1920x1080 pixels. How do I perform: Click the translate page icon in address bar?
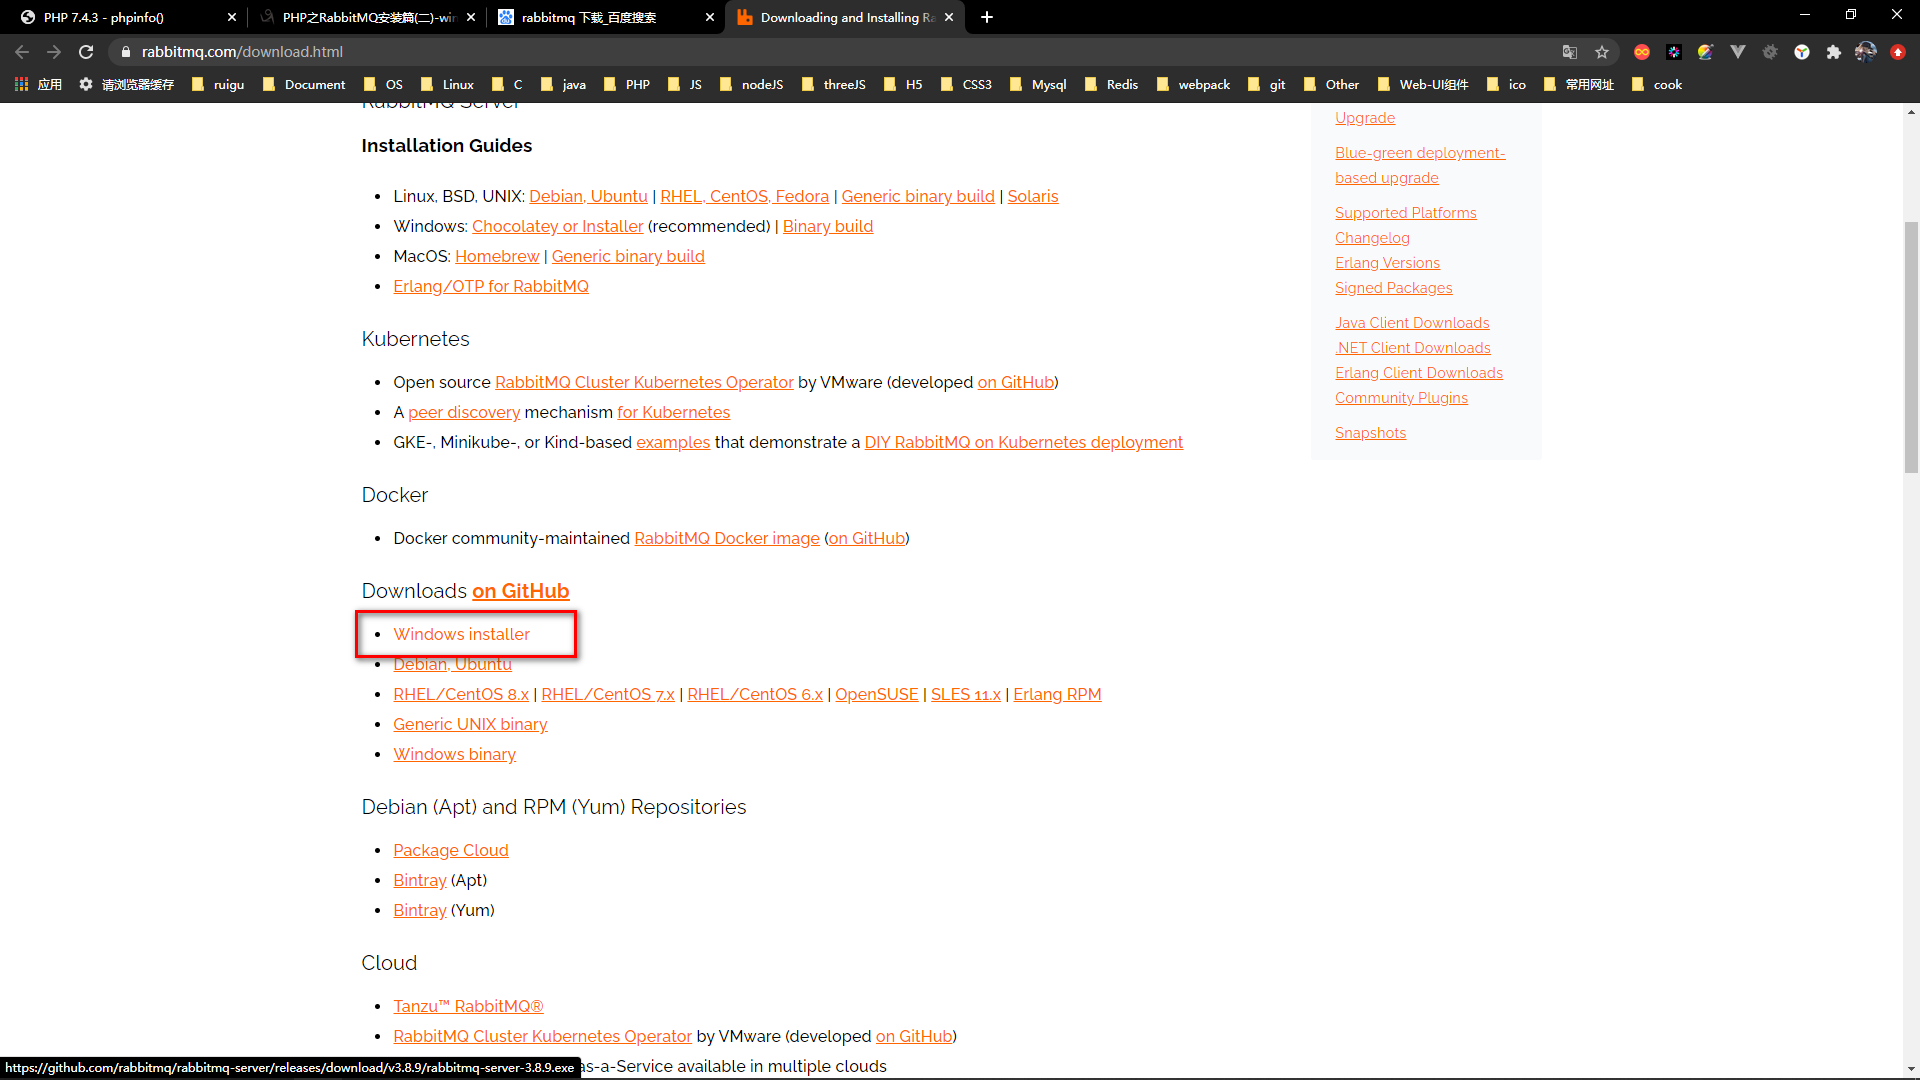click(x=1570, y=52)
